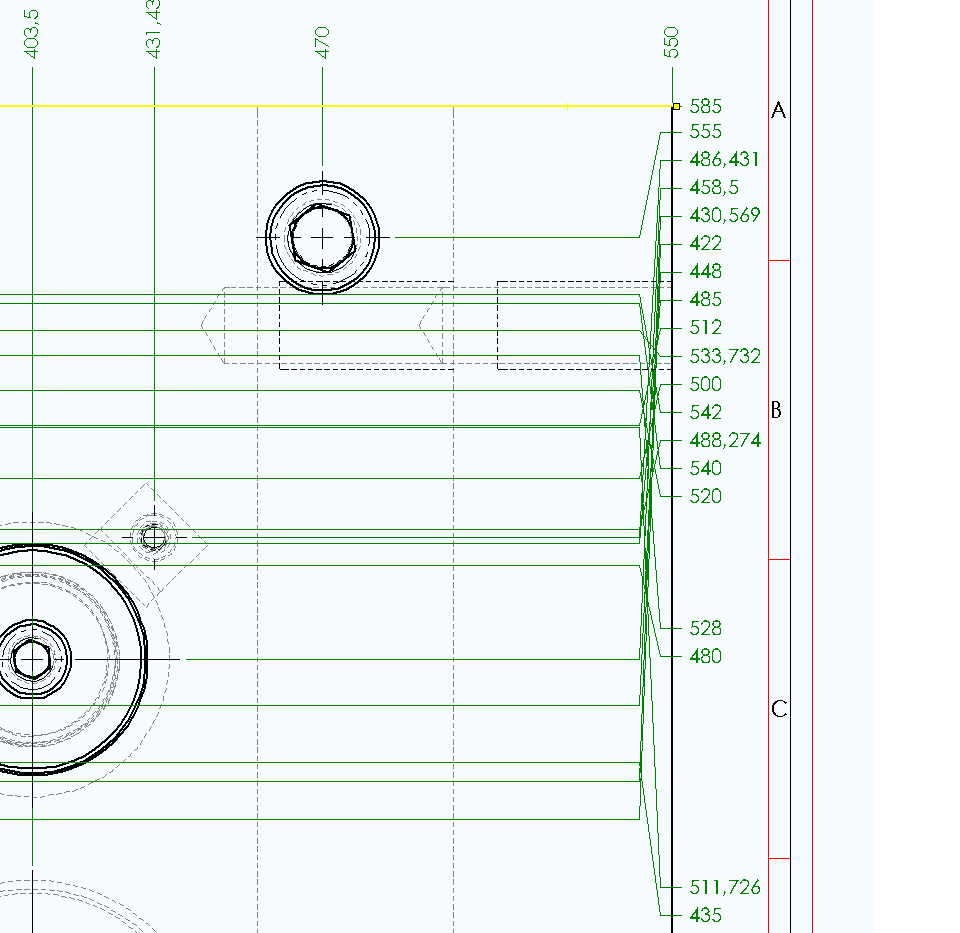The image size is (960, 933).
Task: Select the small screw inside dashed diamond
Action: [x=154, y=538]
